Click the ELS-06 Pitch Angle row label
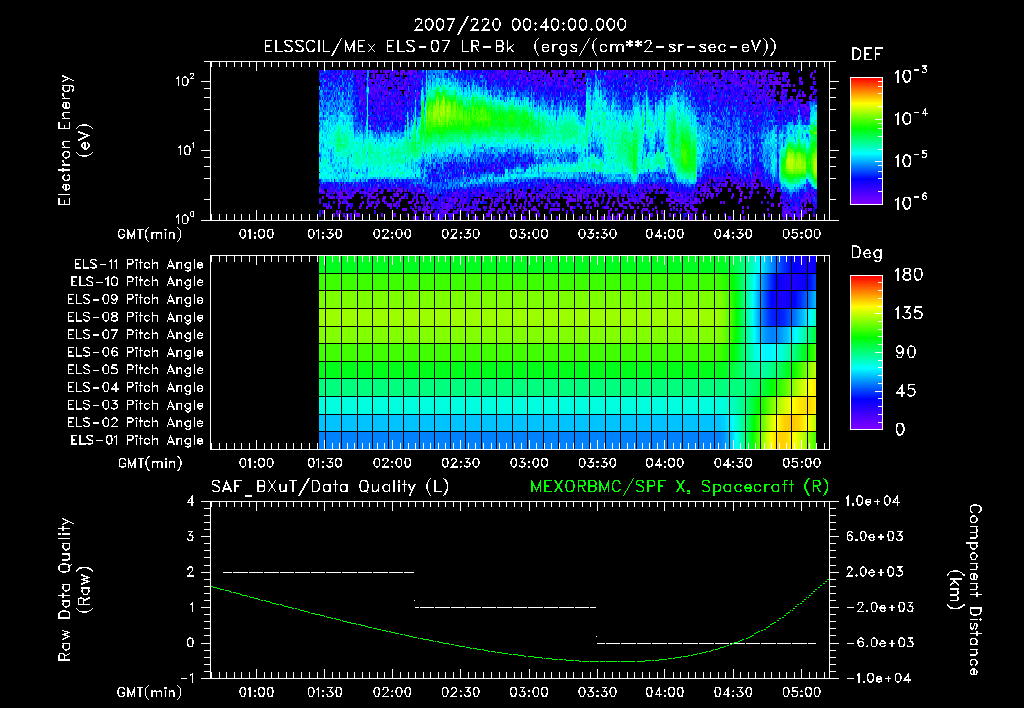The width and height of the screenshot is (1024, 708). click(135, 353)
